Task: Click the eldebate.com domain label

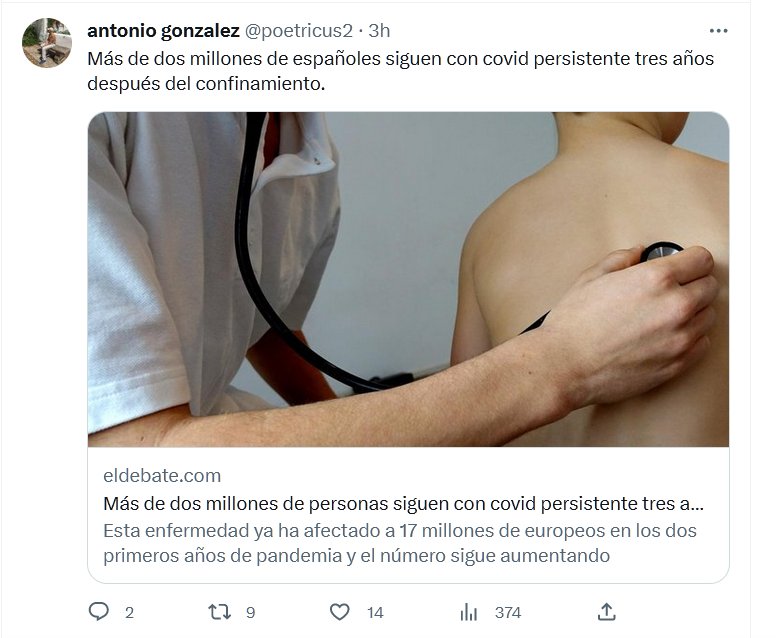Action: pyautogui.click(x=162, y=476)
